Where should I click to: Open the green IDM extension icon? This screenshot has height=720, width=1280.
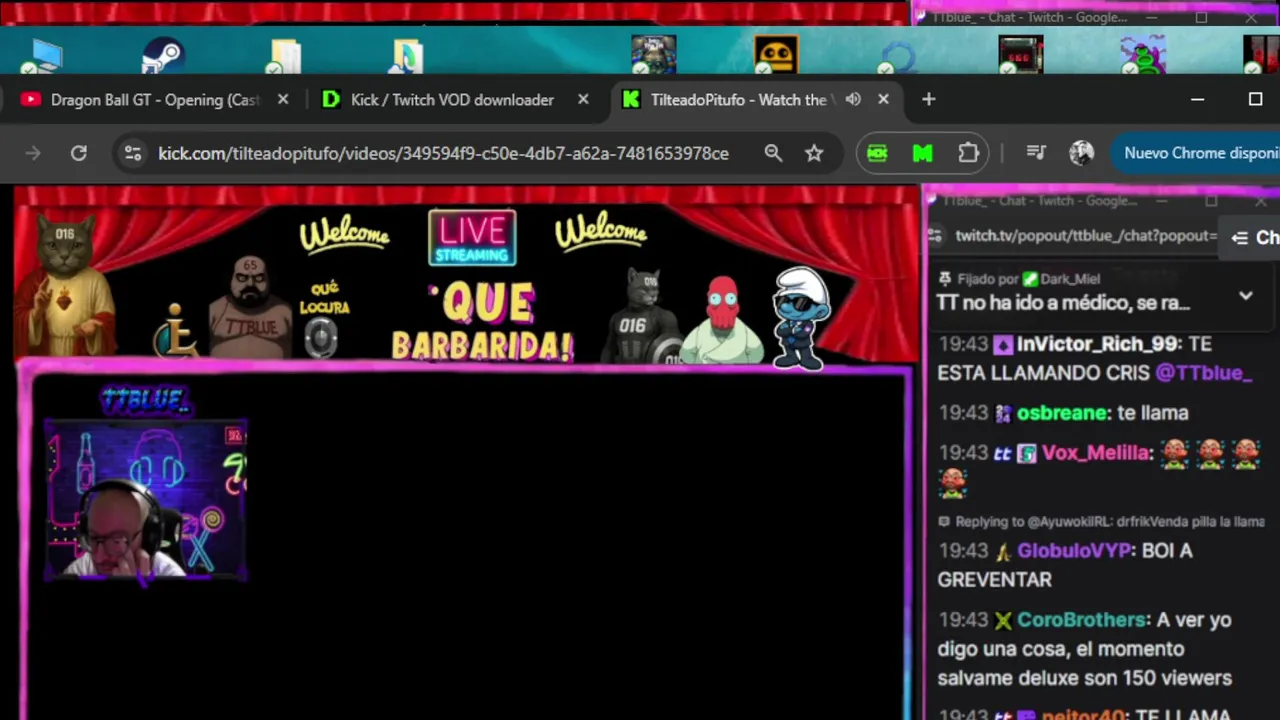point(877,153)
